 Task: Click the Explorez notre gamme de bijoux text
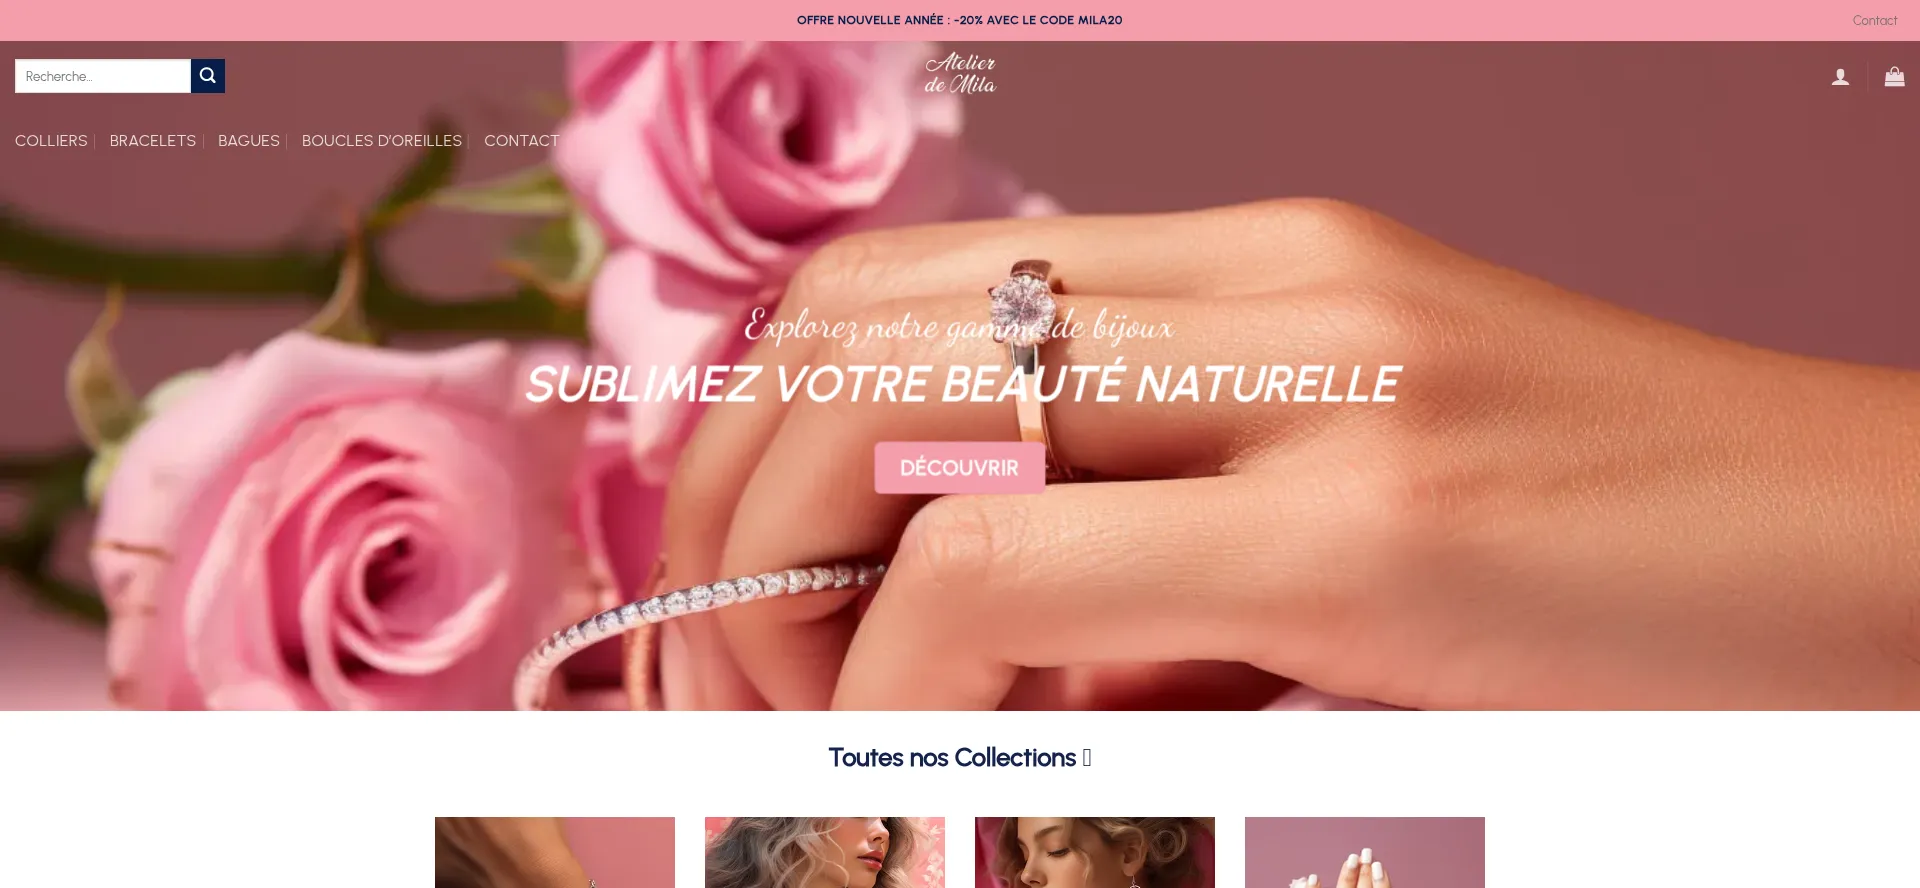pos(959,326)
